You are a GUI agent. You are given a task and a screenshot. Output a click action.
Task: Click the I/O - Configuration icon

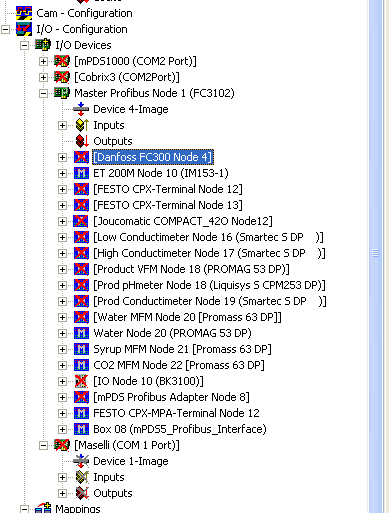[24, 29]
